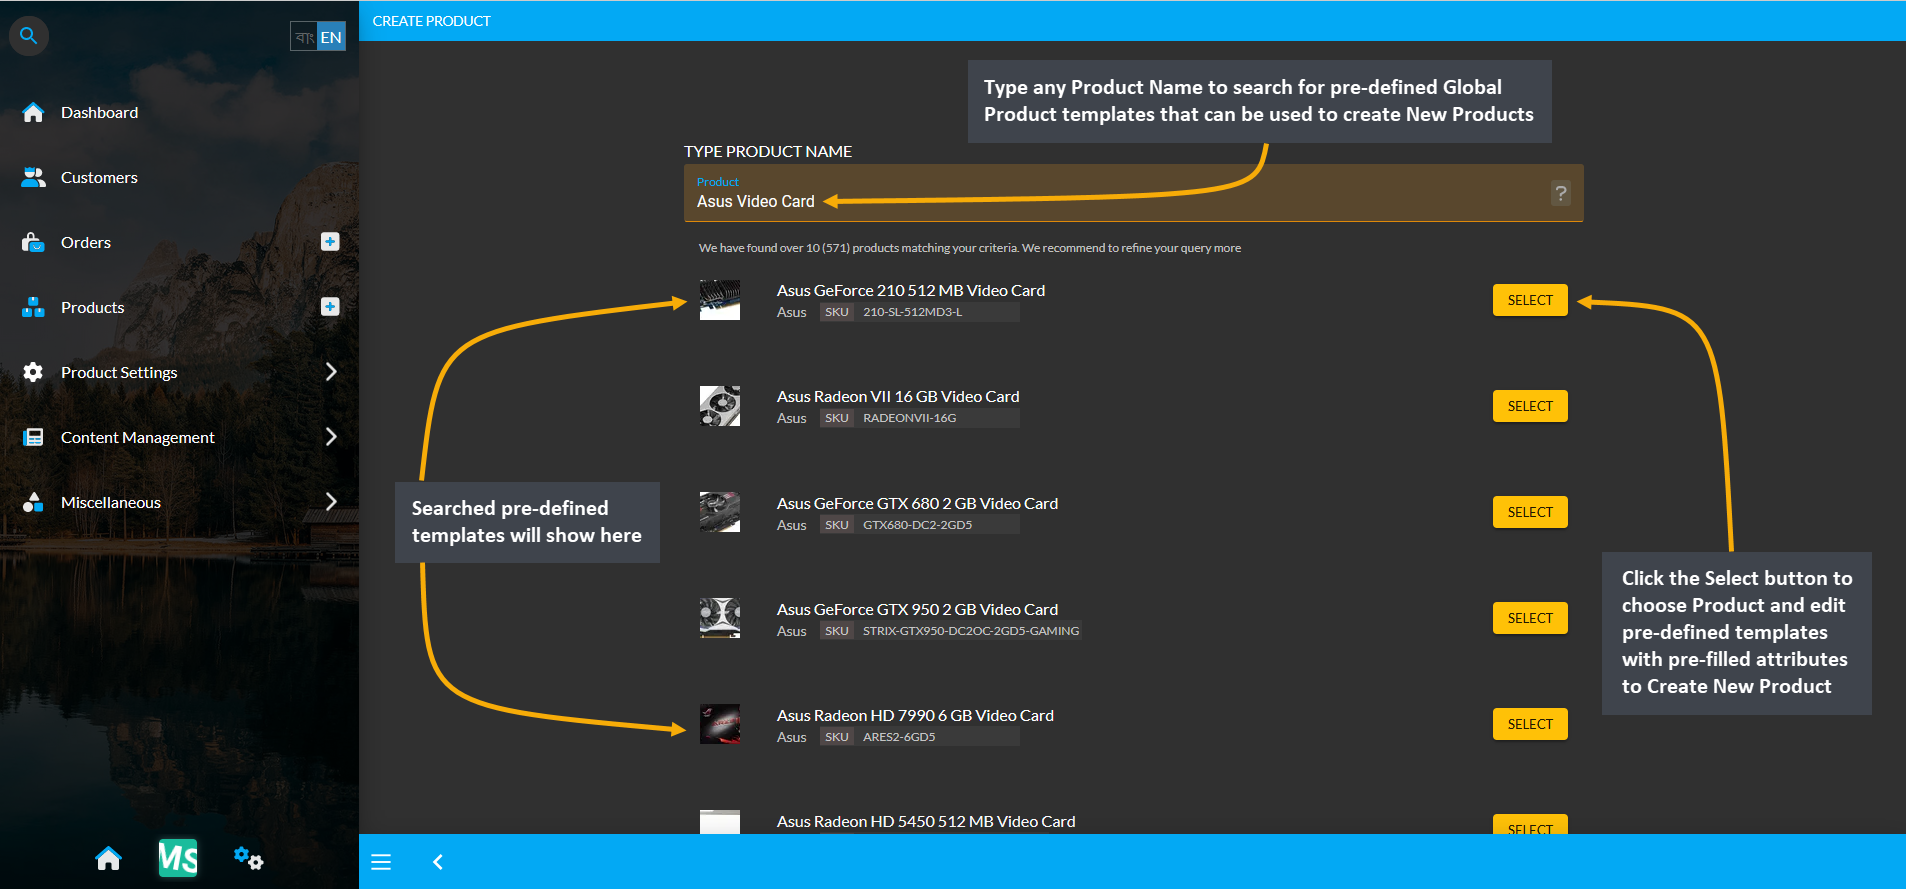Image resolution: width=1906 pixels, height=889 pixels.
Task: Select Asus Radeon VII 16 GB template
Action: 1530,406
